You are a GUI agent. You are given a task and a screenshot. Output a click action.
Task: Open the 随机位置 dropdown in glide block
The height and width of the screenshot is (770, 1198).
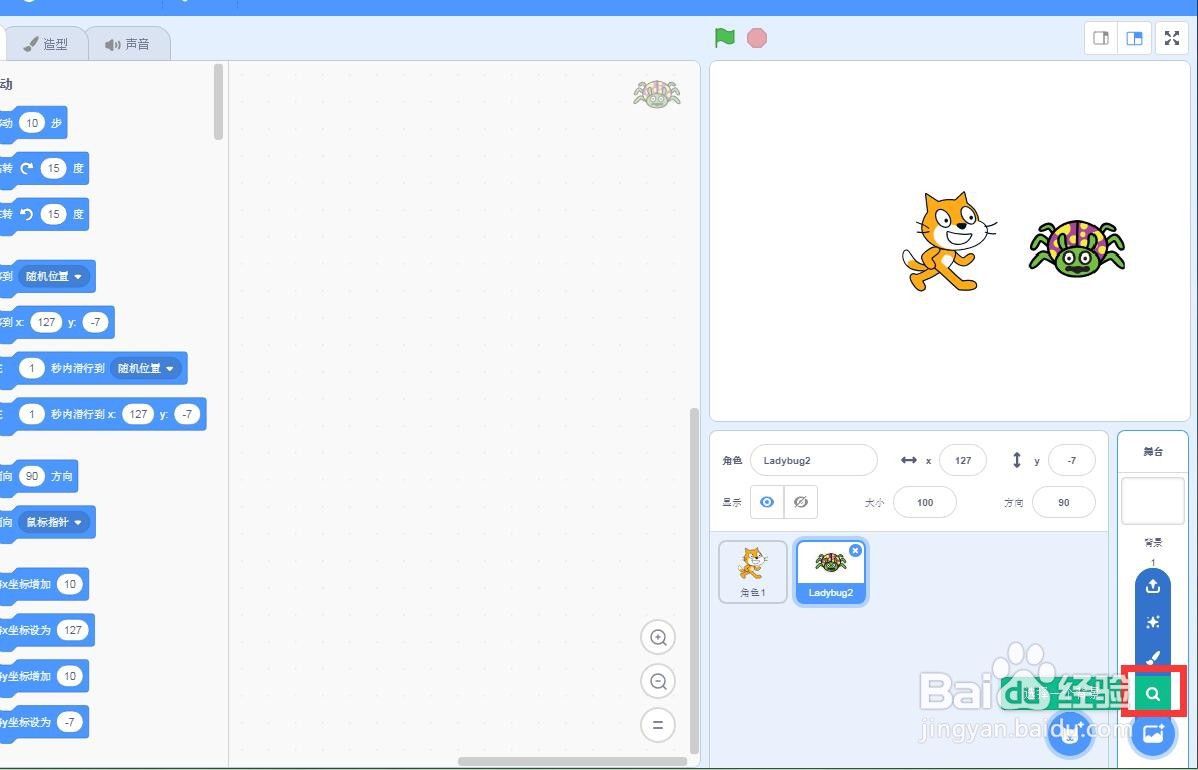(x=145, y=368)
